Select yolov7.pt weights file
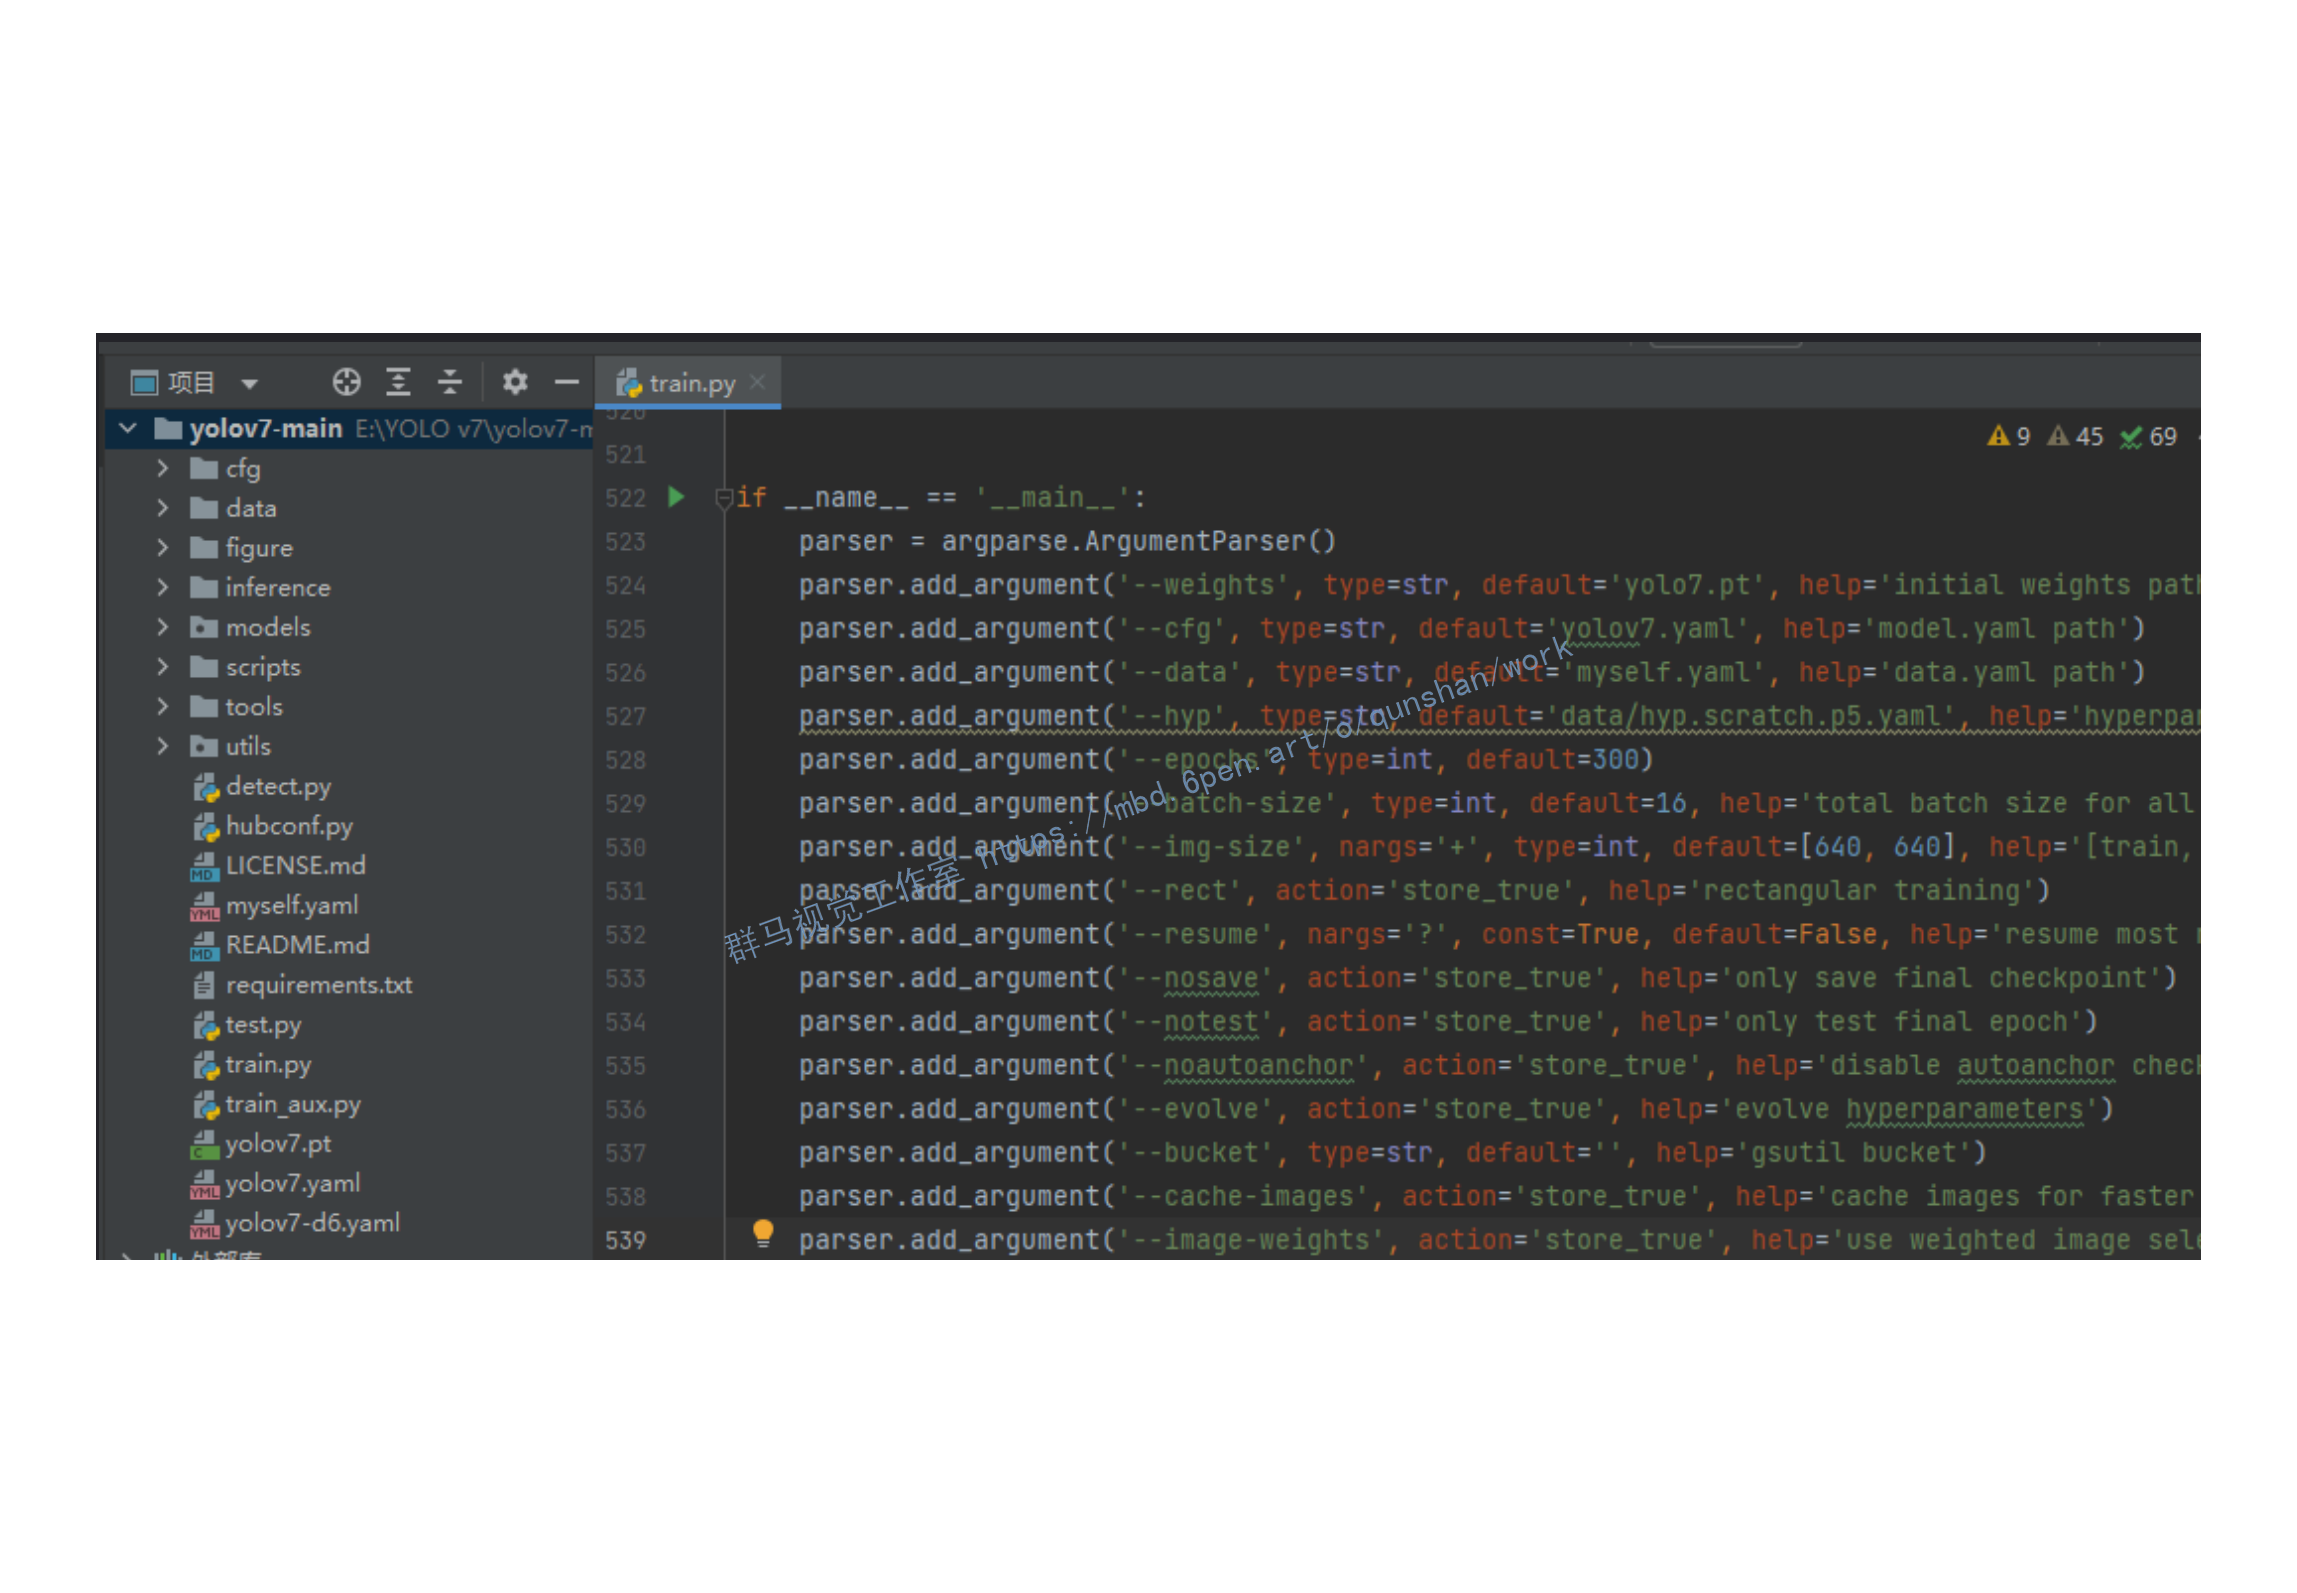The width and height of the screenshot is (2297, 1593). [277, 1144]
